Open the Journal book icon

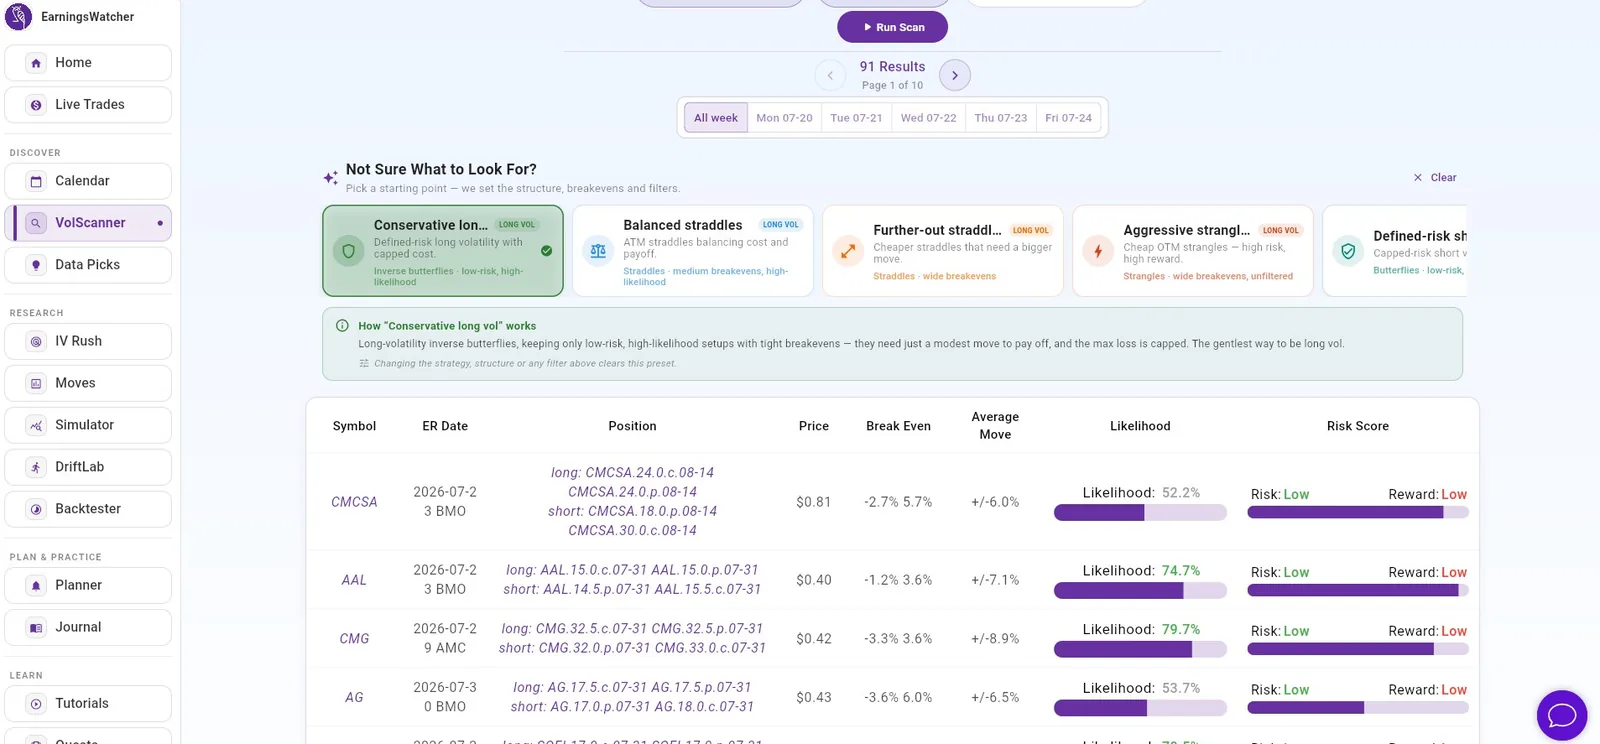(x=36, y=627)
